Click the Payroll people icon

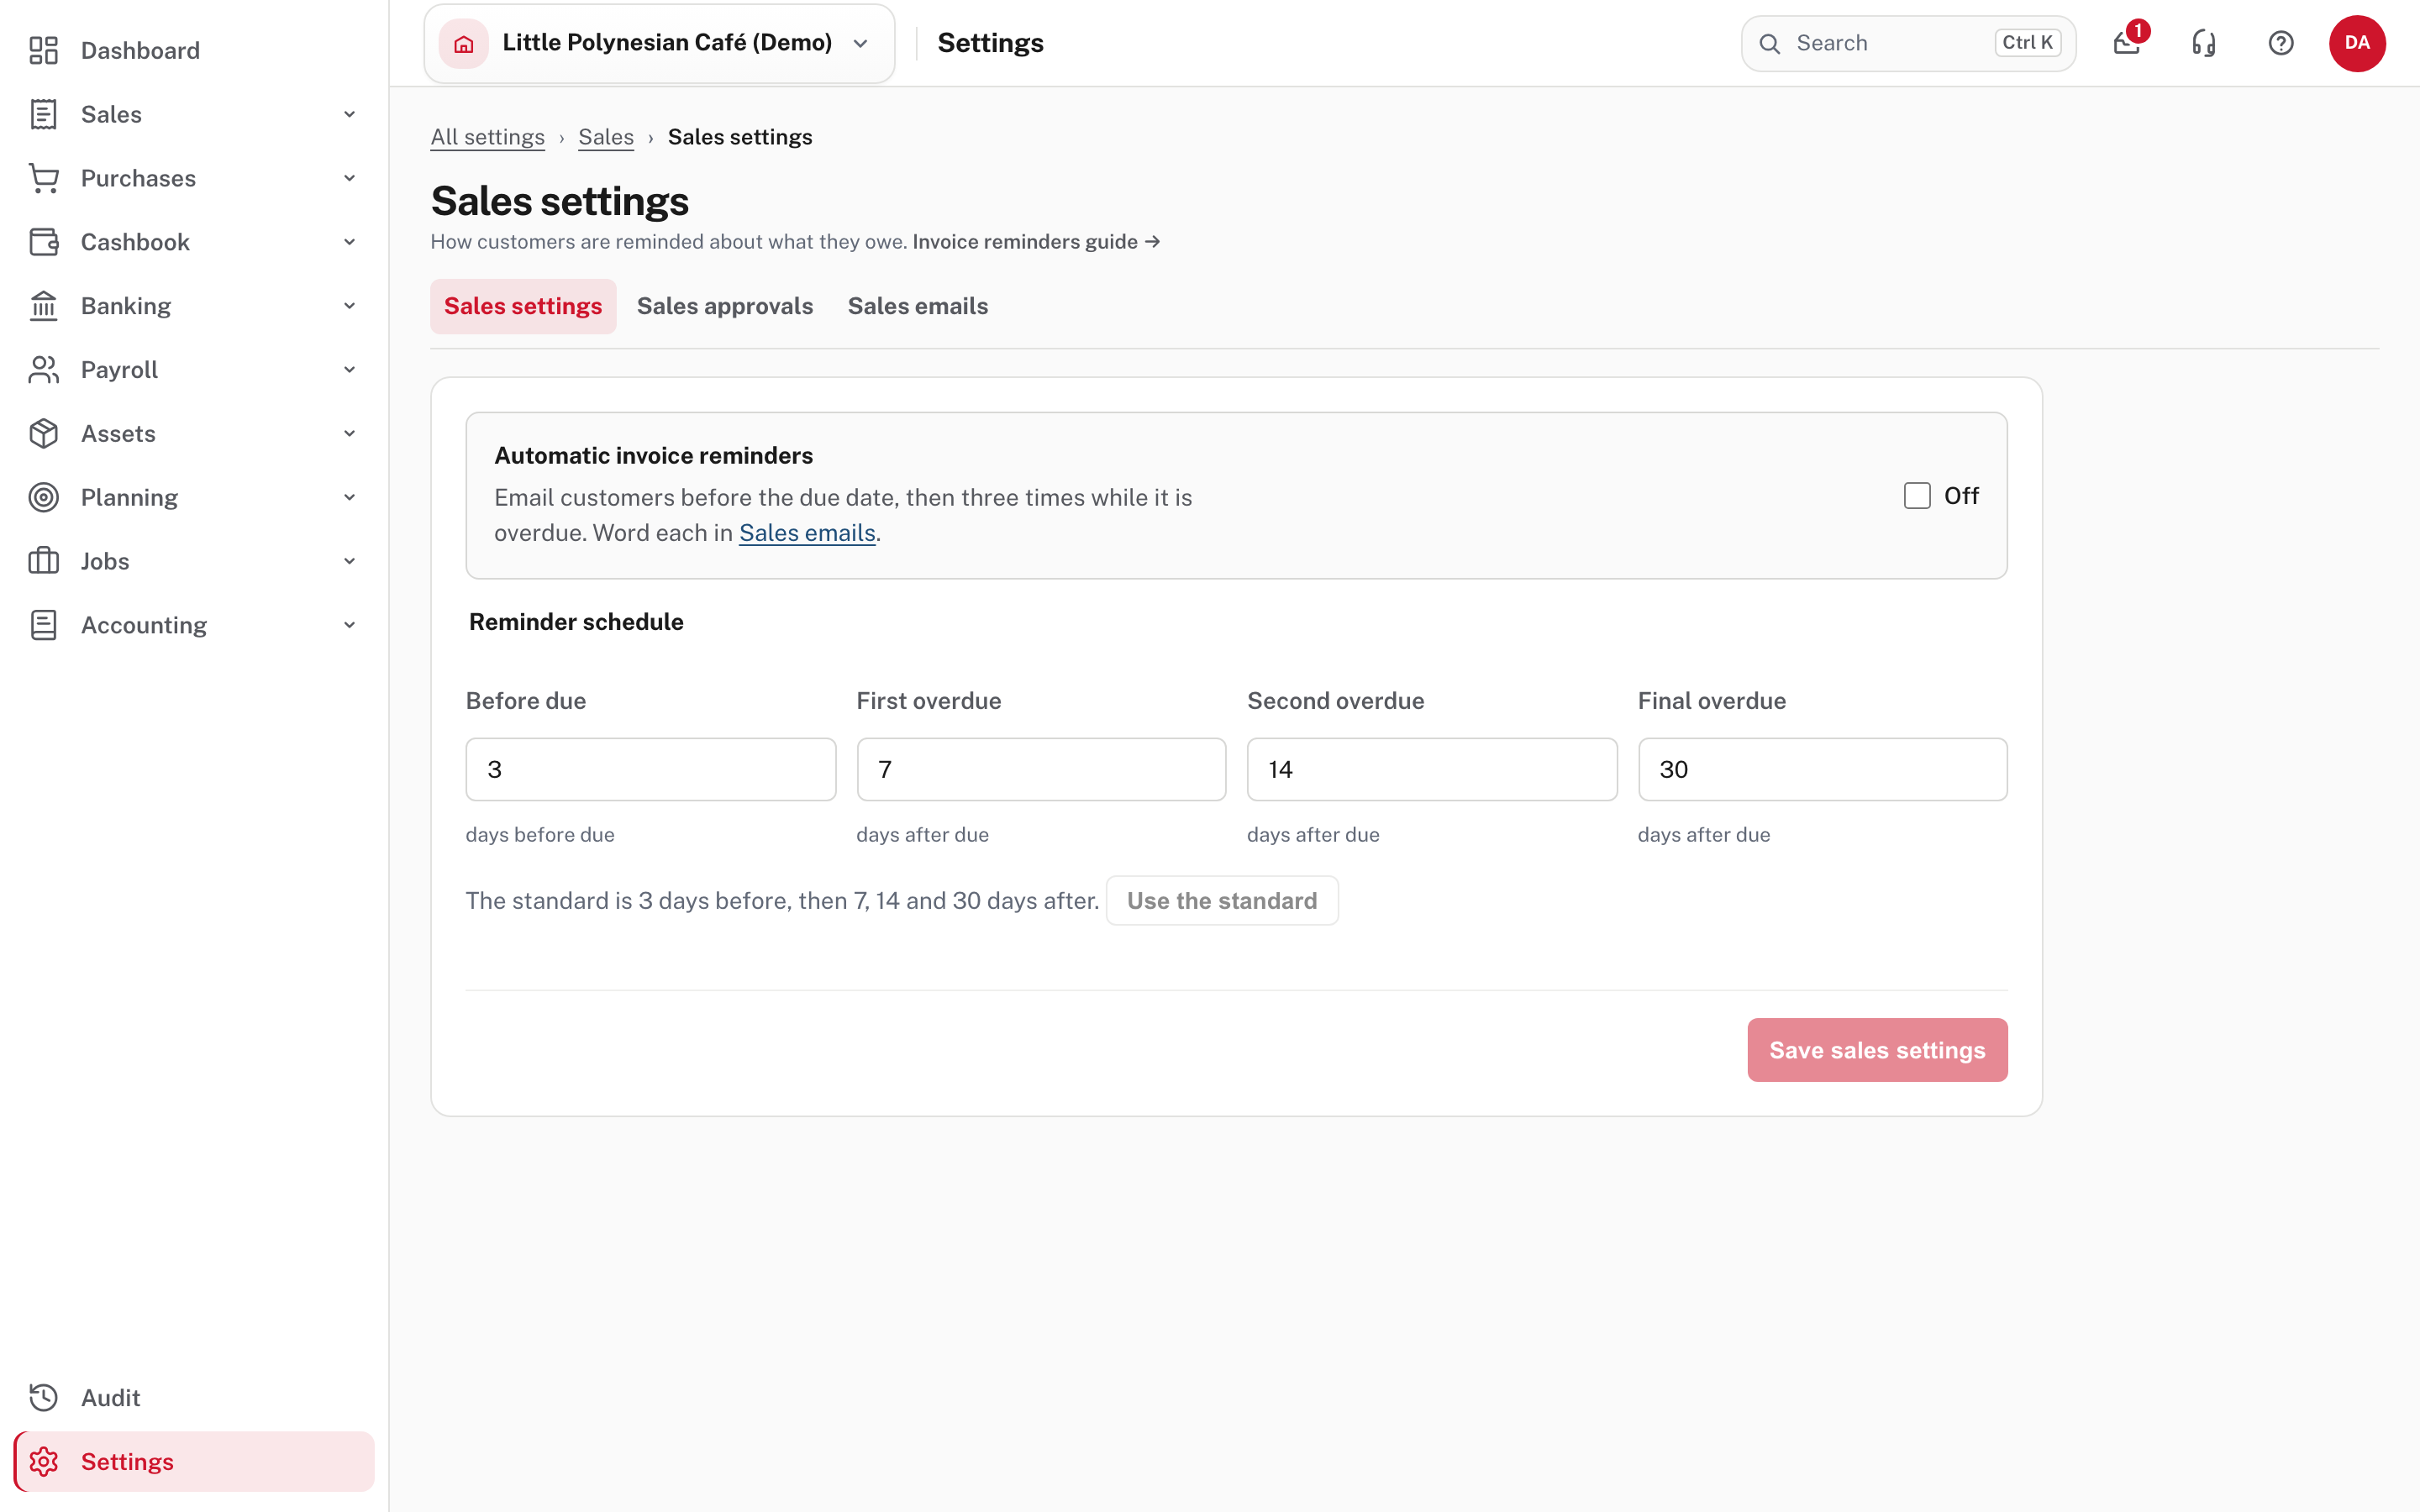(43, 370)
